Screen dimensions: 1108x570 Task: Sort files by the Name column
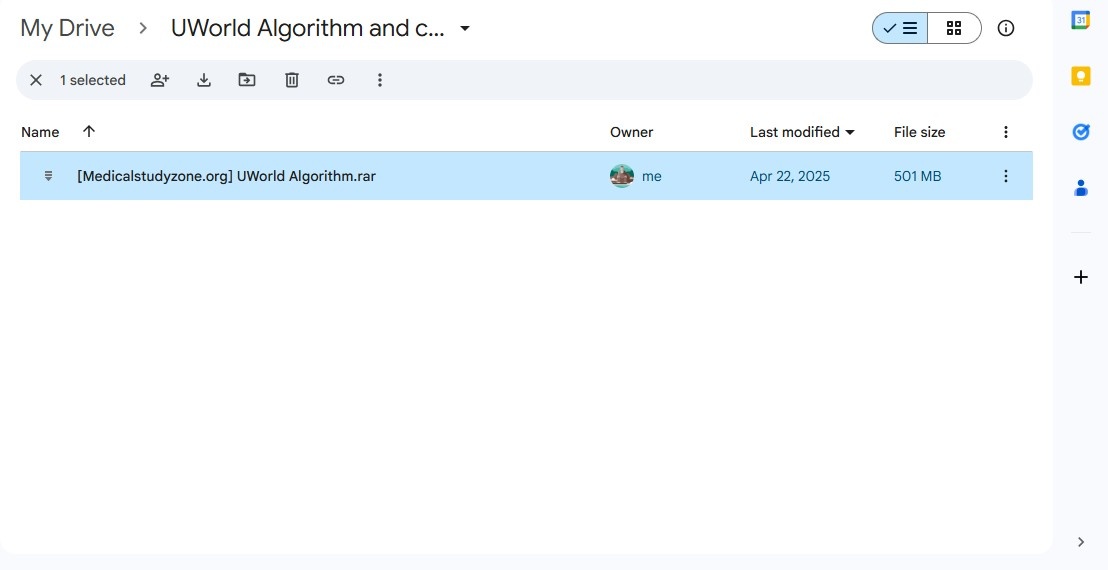(40, 132)
